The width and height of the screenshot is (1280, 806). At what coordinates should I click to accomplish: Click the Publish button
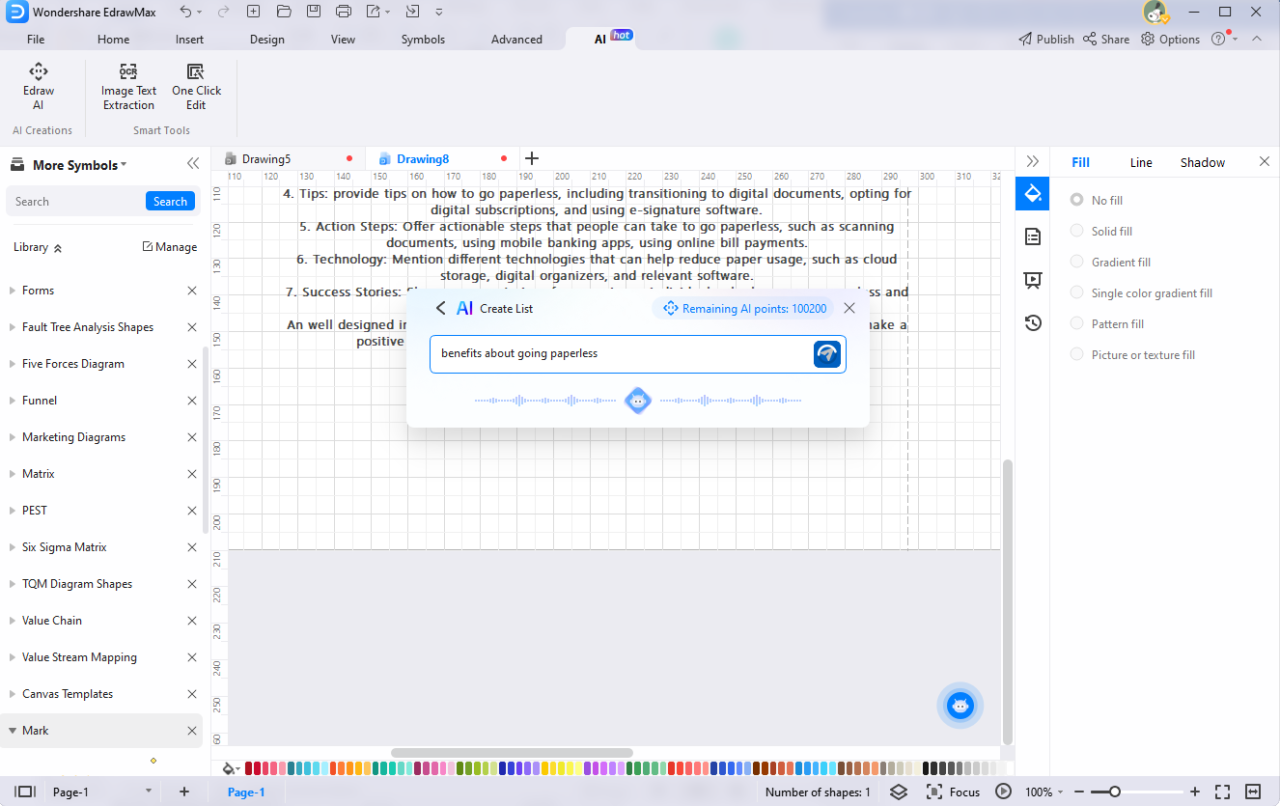click(1046, 39)
